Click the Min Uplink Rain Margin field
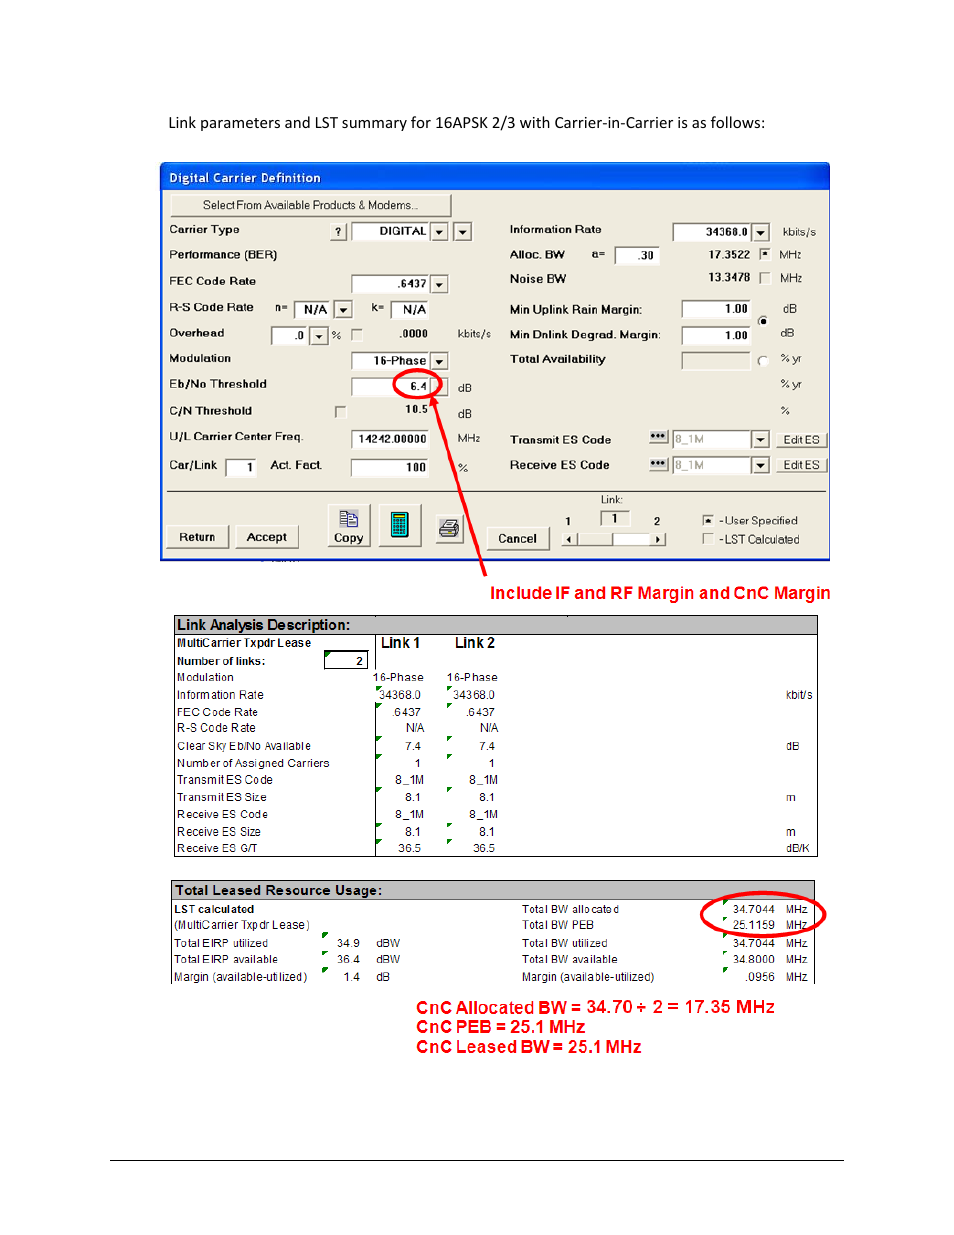The image size is (954, 1235). [x=716, y=309]
